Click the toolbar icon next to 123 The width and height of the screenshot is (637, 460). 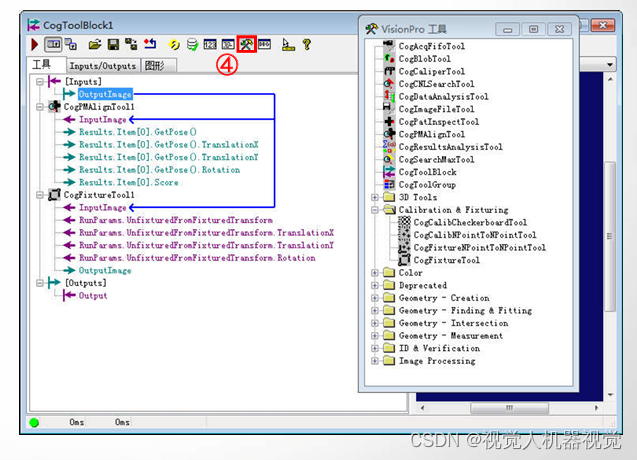[228, 44]
